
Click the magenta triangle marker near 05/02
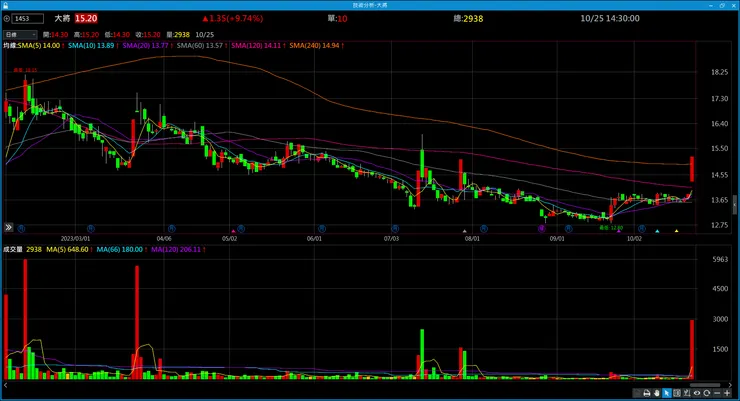[234, 231]
